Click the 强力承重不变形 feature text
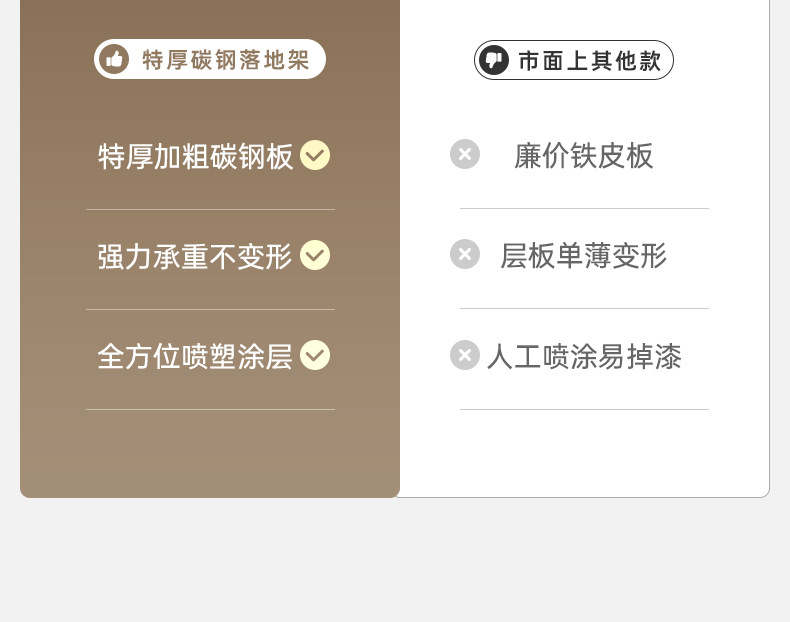The image size is (790, 622). point(195,256)
